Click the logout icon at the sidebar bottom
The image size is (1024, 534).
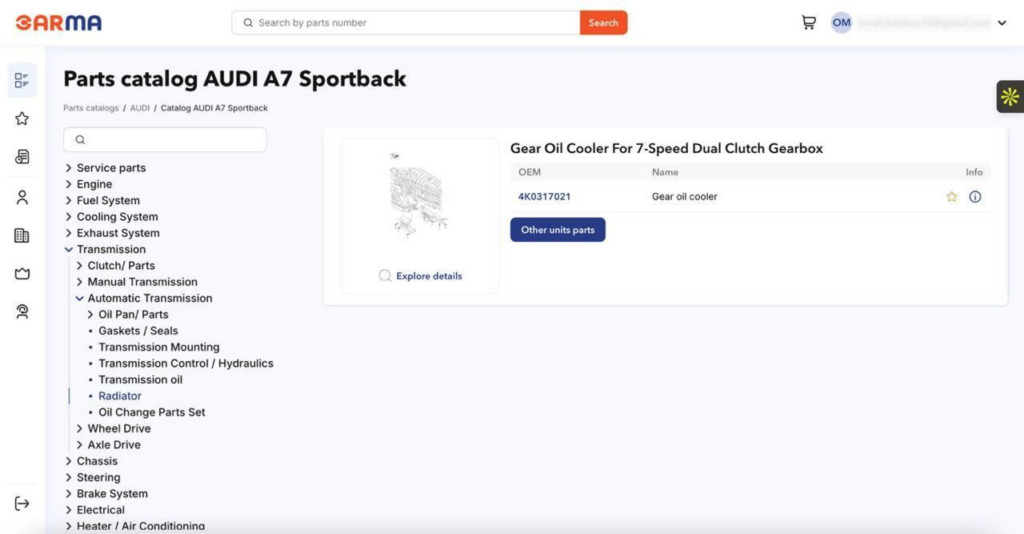click(x=22, y=503)
